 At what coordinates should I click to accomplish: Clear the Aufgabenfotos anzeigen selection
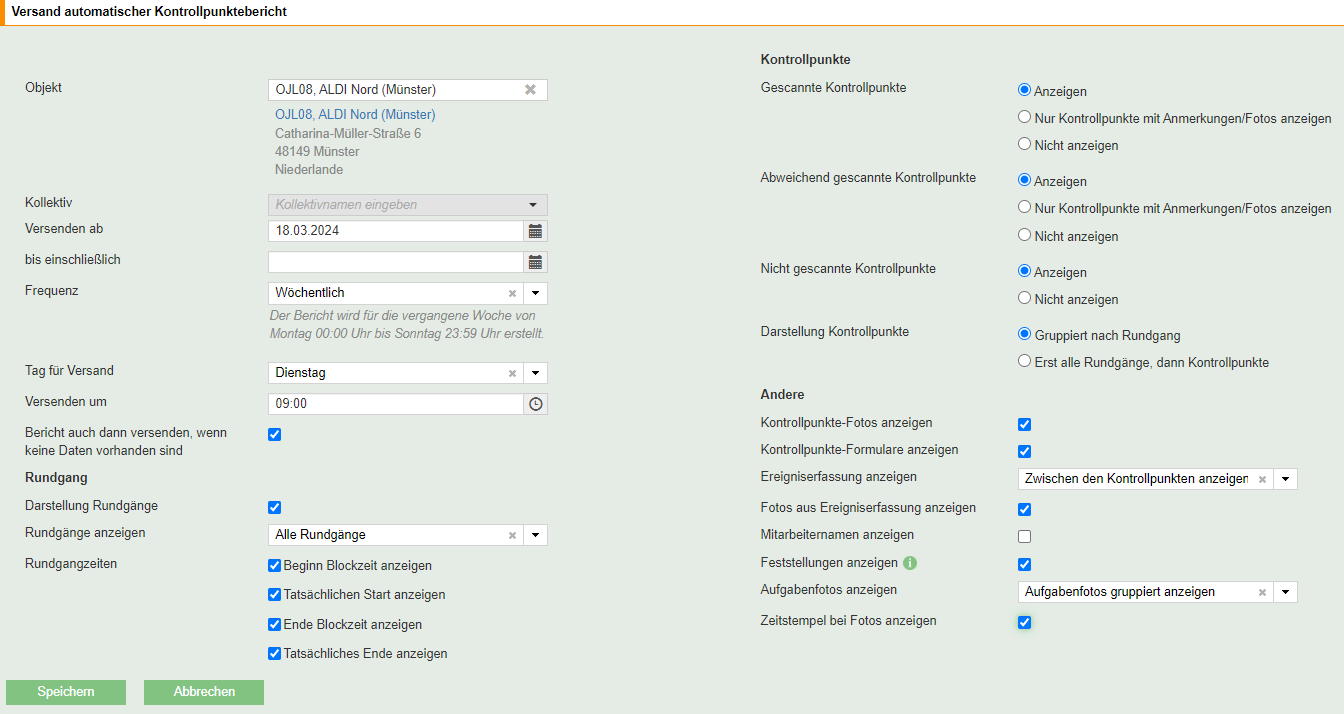(1262, 592)
